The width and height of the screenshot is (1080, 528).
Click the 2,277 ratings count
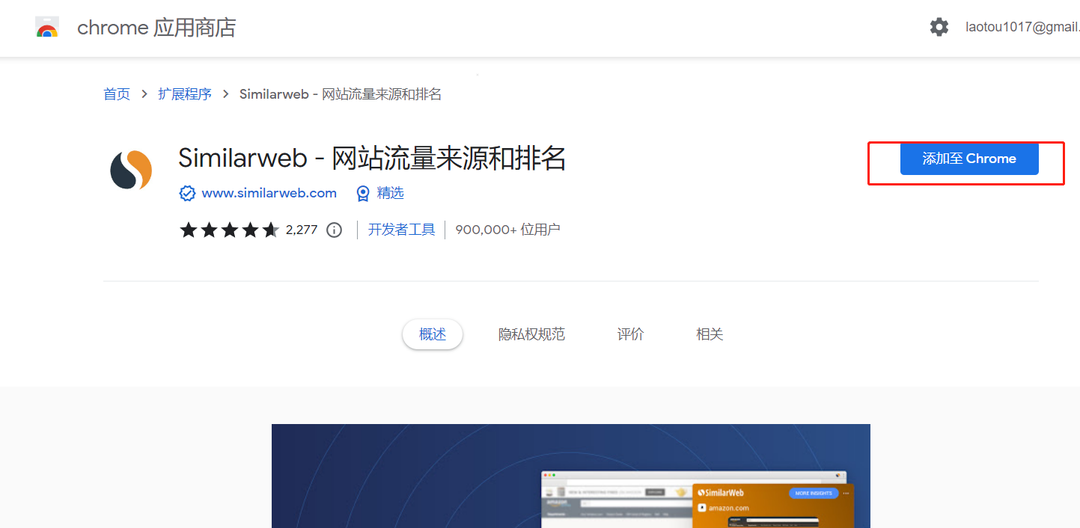(x=301, y=230)
